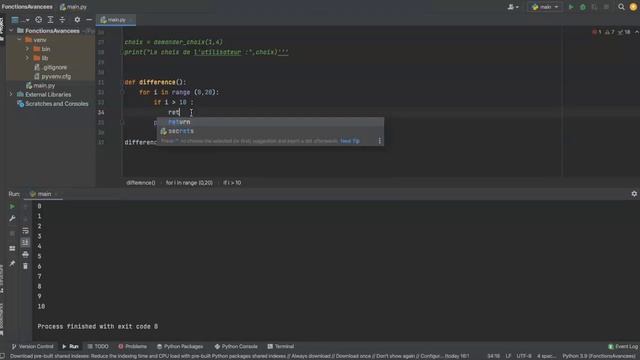Screen dimensions: 640x360
Task: Click the difference() breadcrumb
Action: [140, 183]
